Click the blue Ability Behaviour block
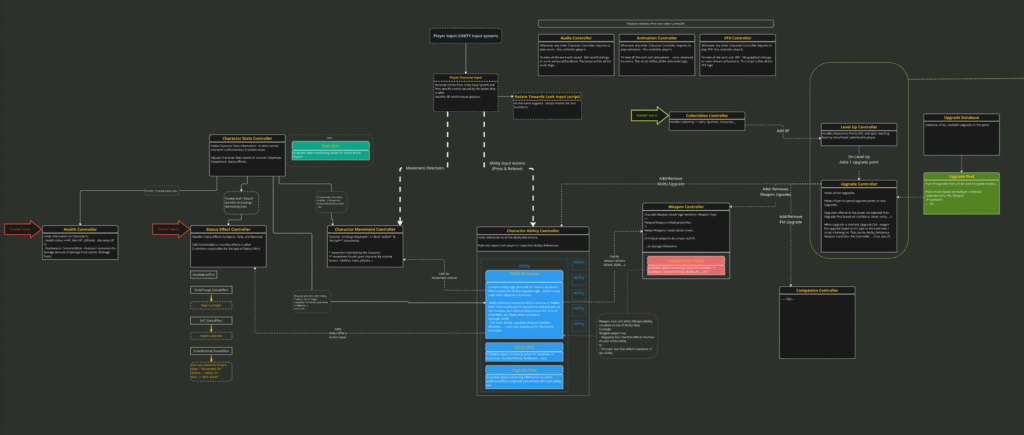 (524, 303)
